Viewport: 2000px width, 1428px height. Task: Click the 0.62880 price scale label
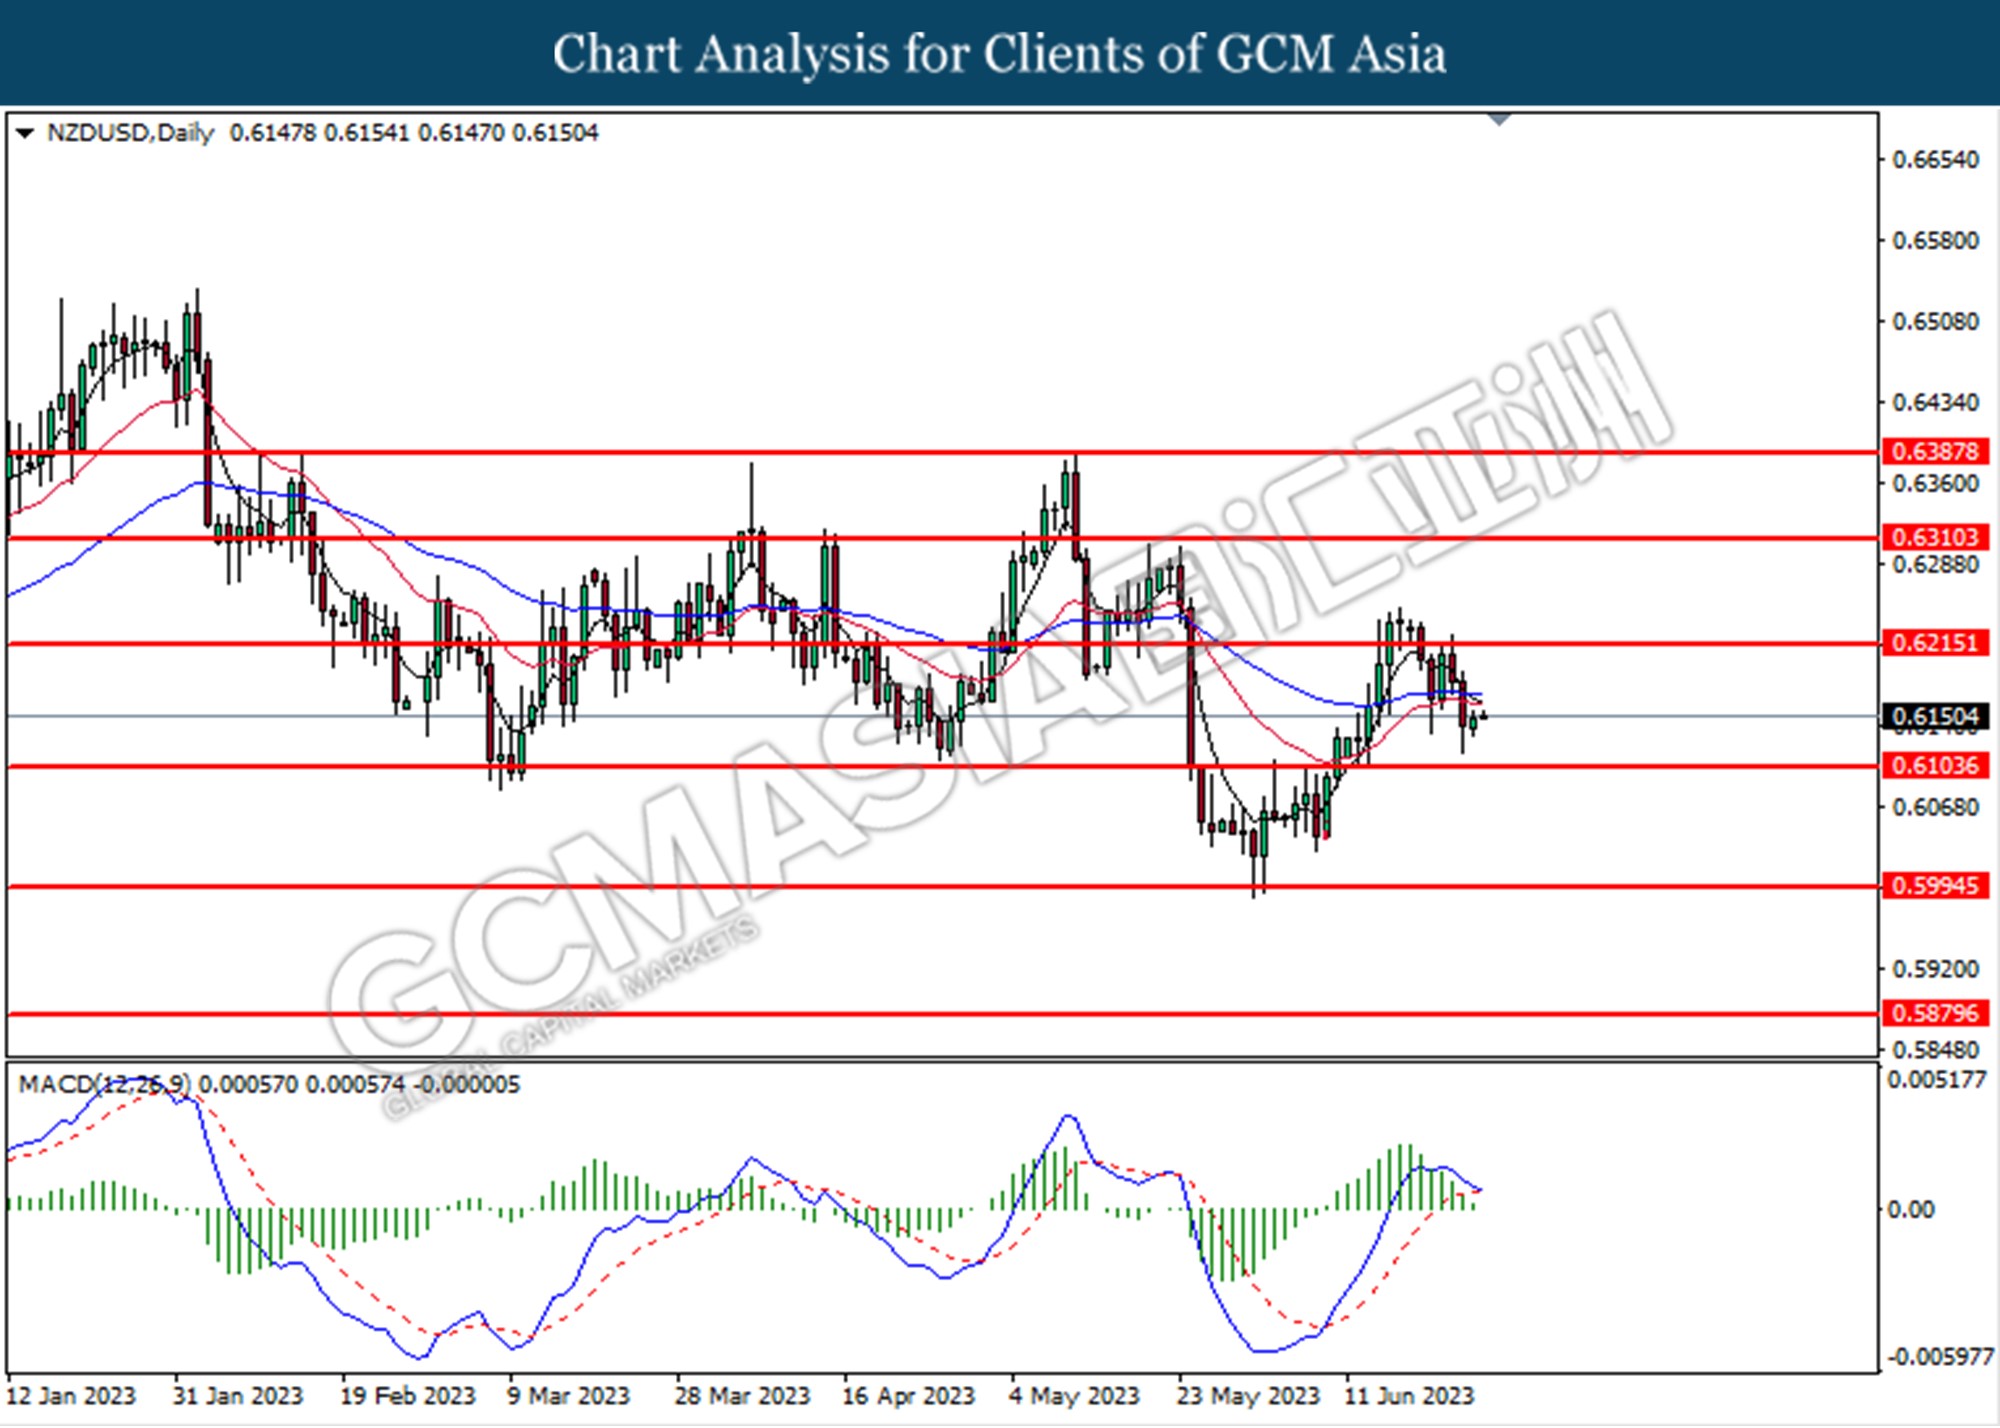pos(1935,565)
